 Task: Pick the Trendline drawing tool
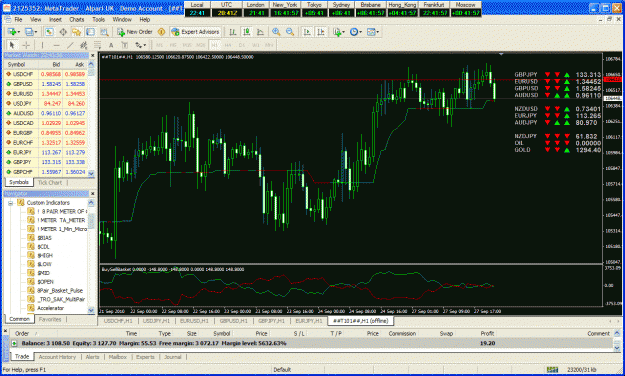(70, 45)
